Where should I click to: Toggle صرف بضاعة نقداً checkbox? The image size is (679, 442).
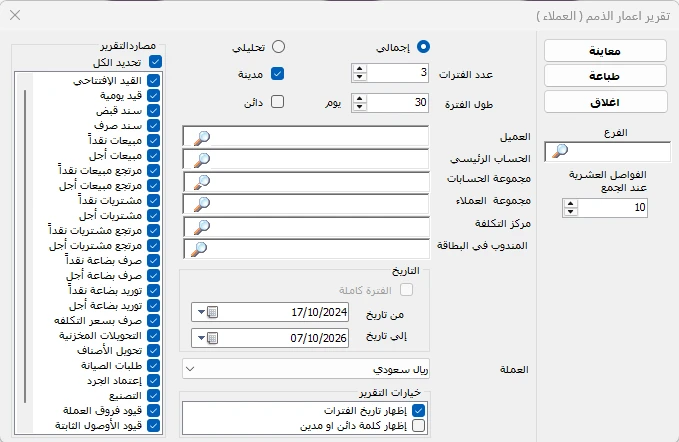[x=153, y=260]
